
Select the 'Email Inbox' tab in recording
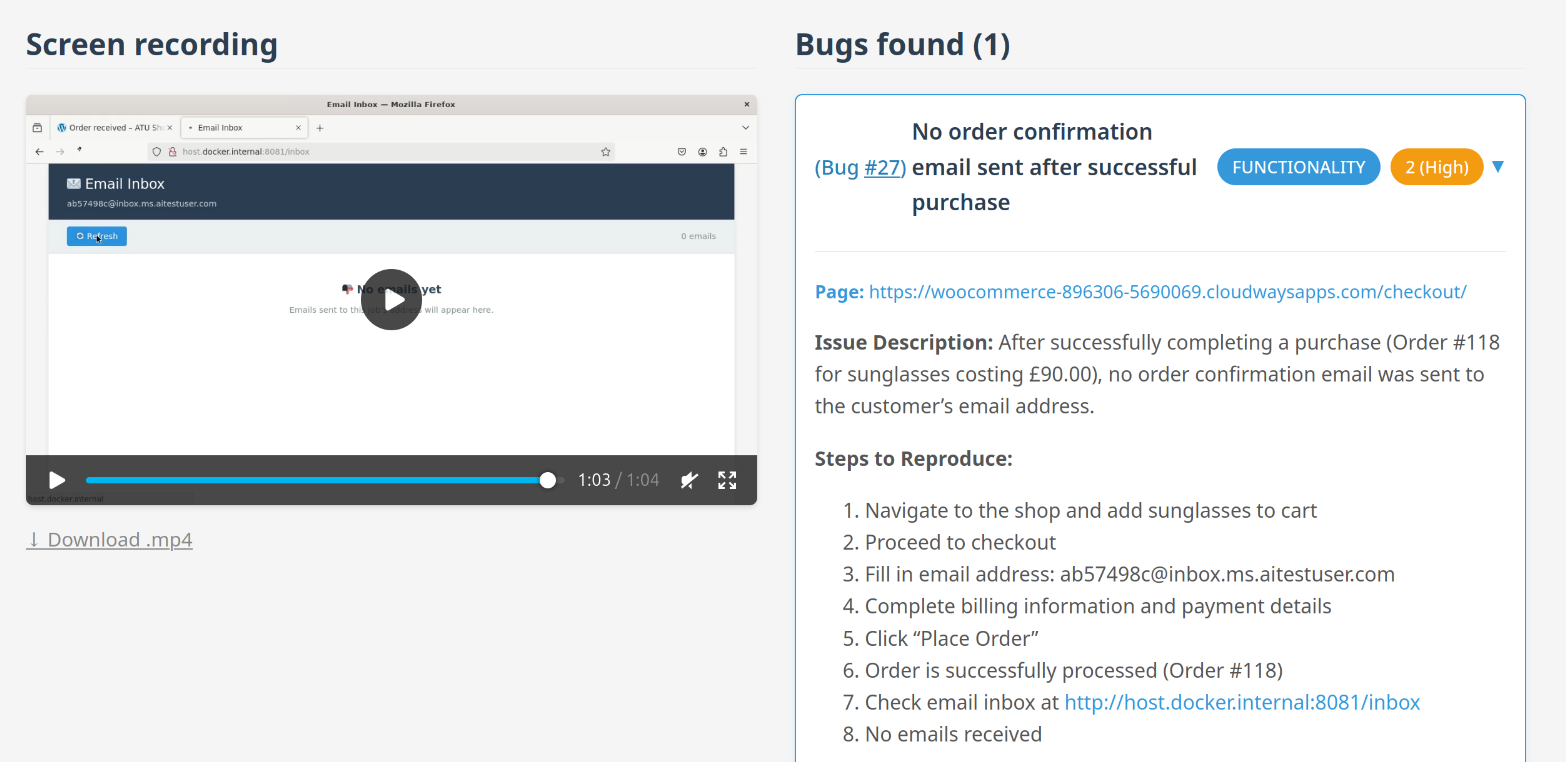coord(242,128)
